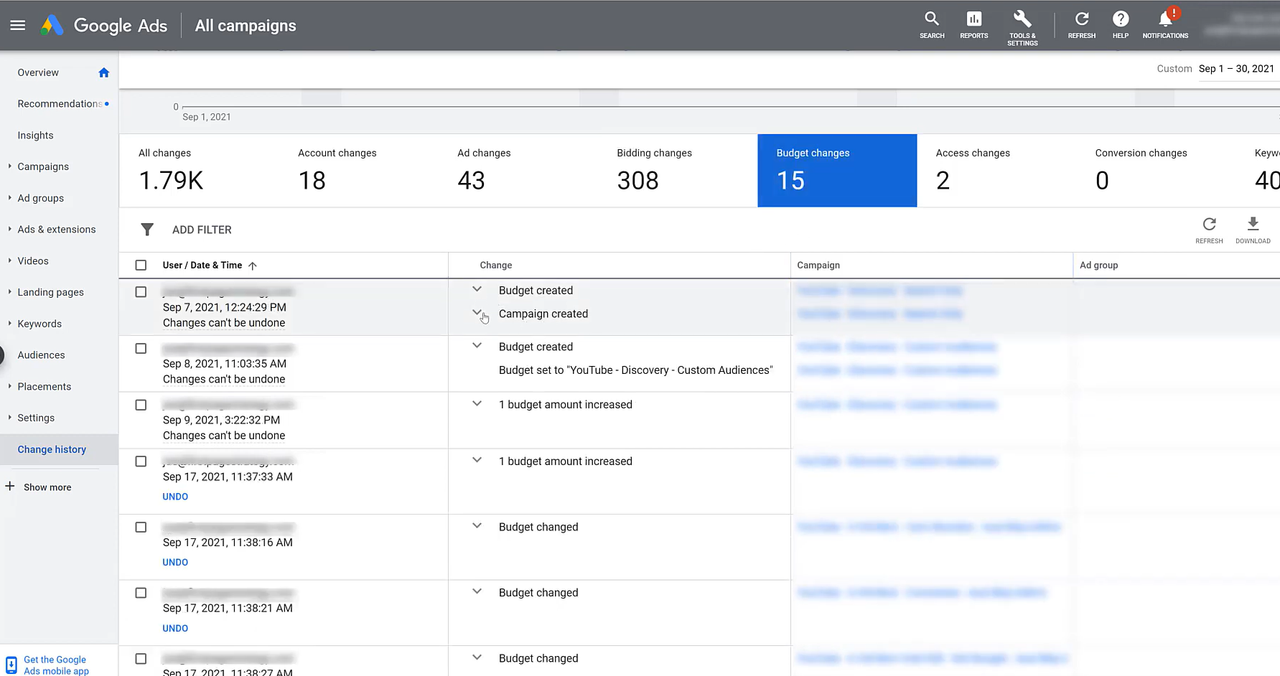
Task: Click the mobile app phone icon
Action: coord(11,665)
